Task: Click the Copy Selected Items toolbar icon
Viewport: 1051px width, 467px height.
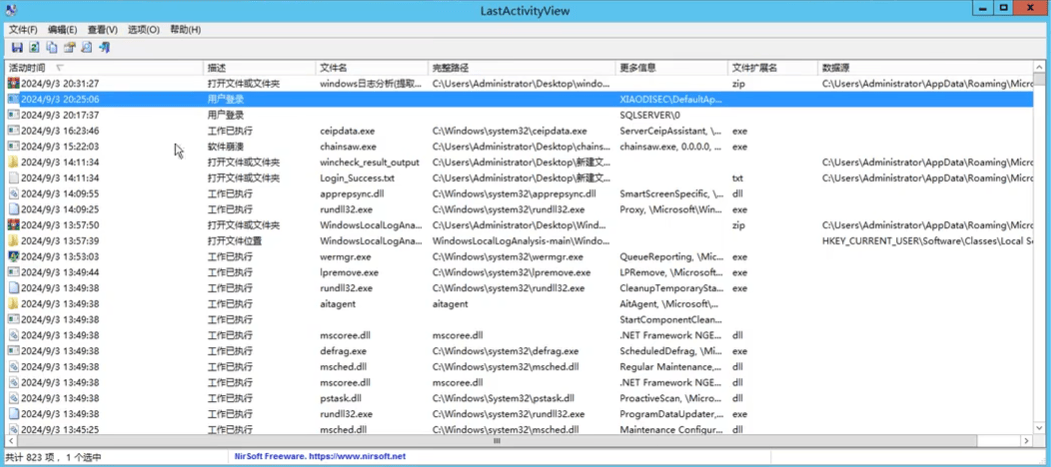Action: coord(52,47)
